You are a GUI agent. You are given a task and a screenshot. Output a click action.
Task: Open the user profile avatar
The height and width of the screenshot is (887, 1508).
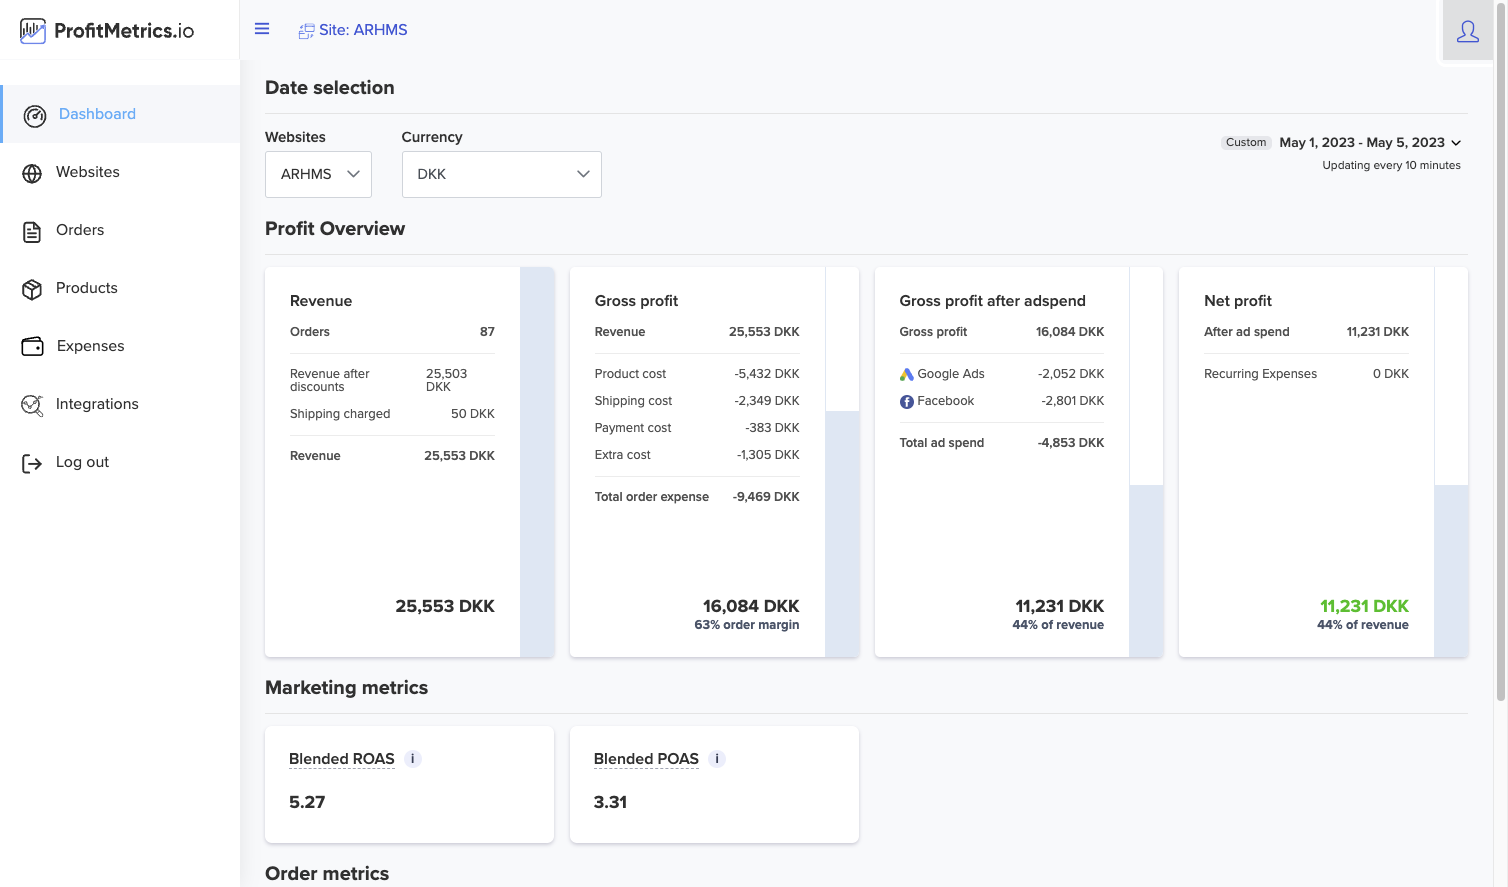1468,31
